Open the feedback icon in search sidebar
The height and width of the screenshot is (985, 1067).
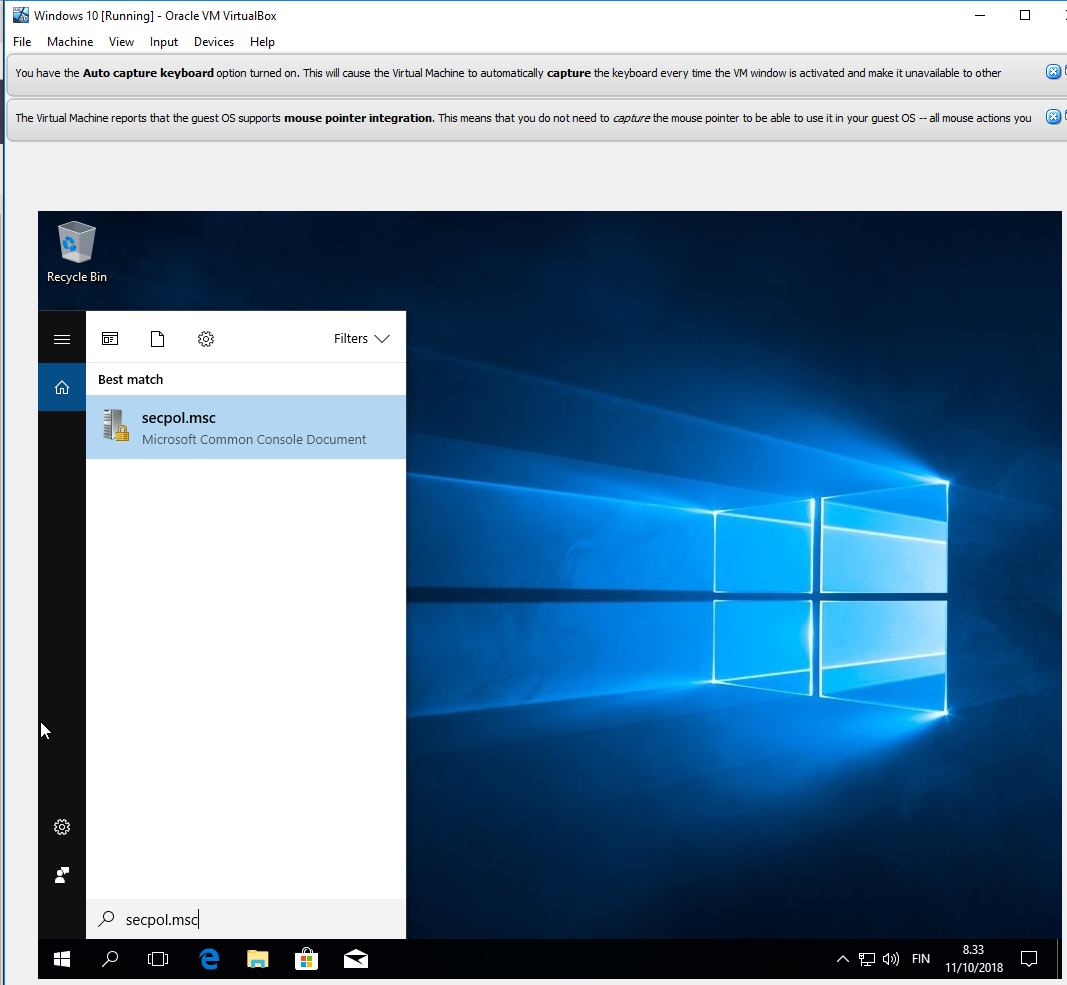[62, 875]
